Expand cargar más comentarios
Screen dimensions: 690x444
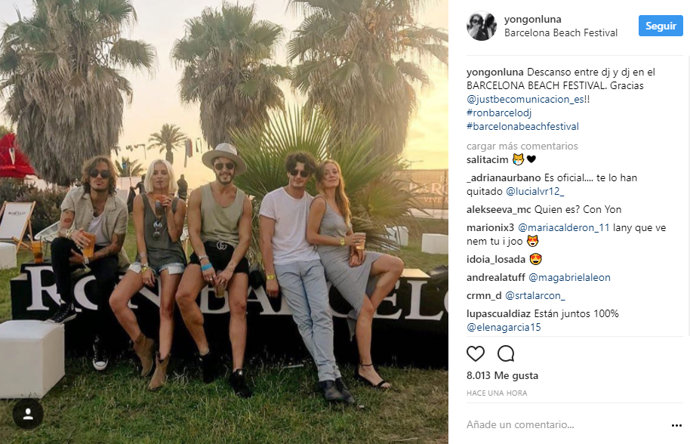[x=522, y=146]
